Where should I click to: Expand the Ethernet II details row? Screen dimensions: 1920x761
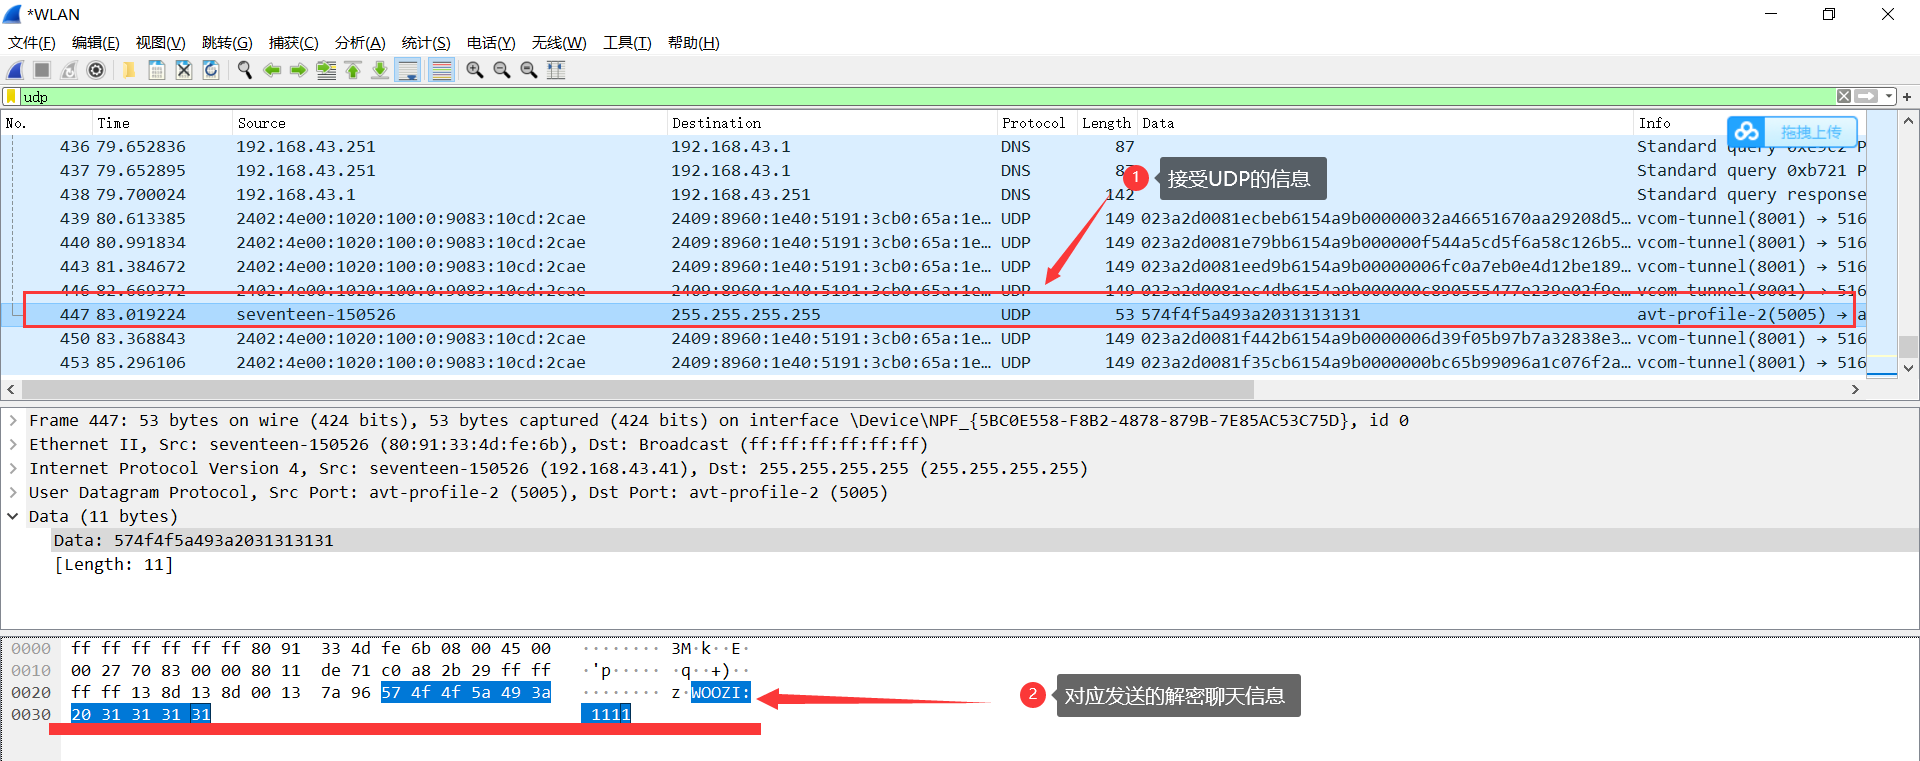[13, 445]
